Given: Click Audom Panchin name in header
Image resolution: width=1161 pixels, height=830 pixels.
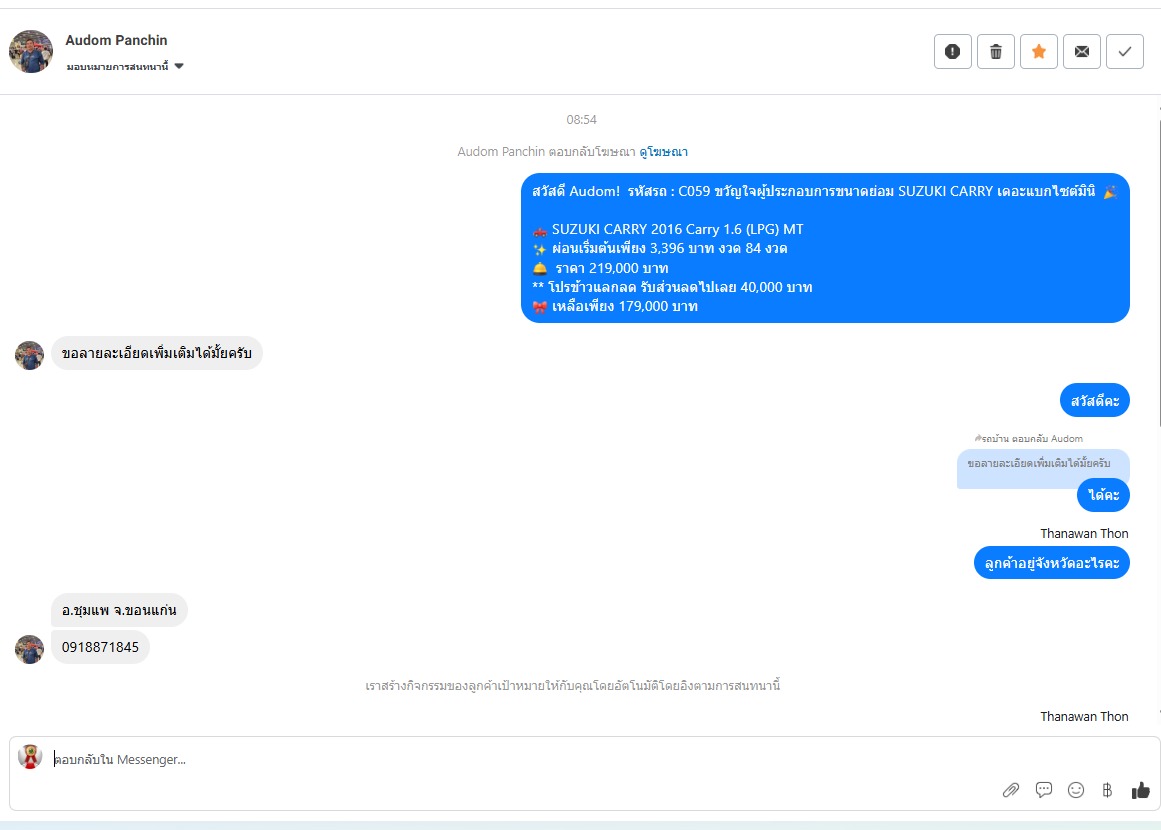Looking at the screenshot, I should [x=116, y=40].
